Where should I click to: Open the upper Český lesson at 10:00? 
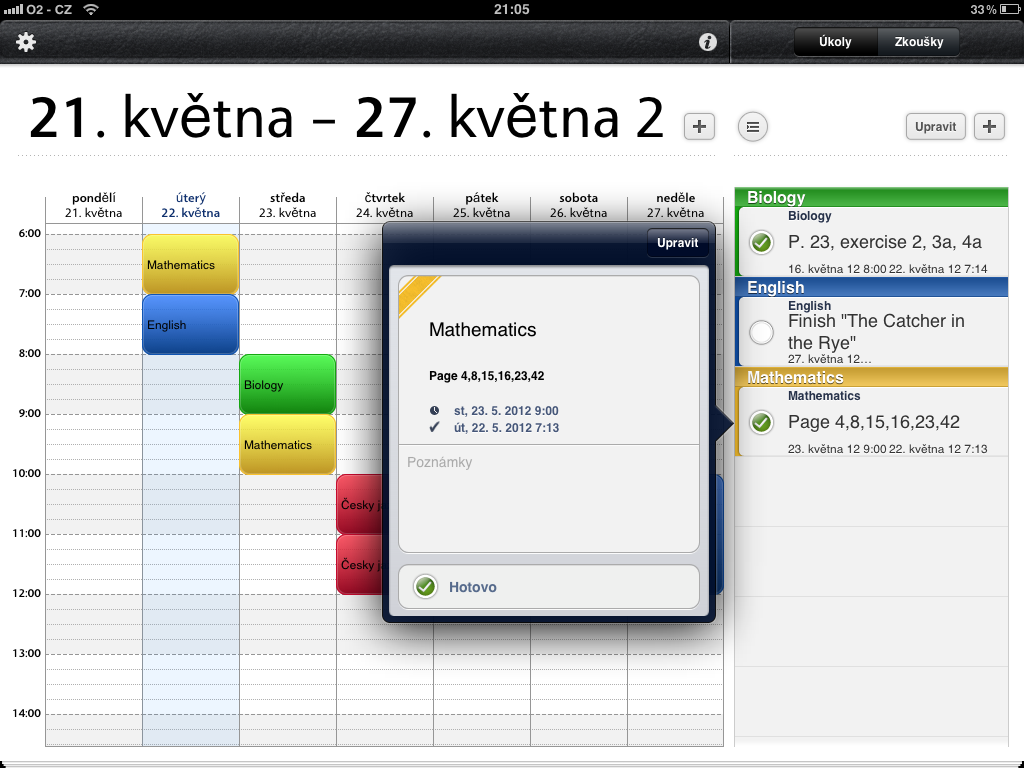pos(359,504)
